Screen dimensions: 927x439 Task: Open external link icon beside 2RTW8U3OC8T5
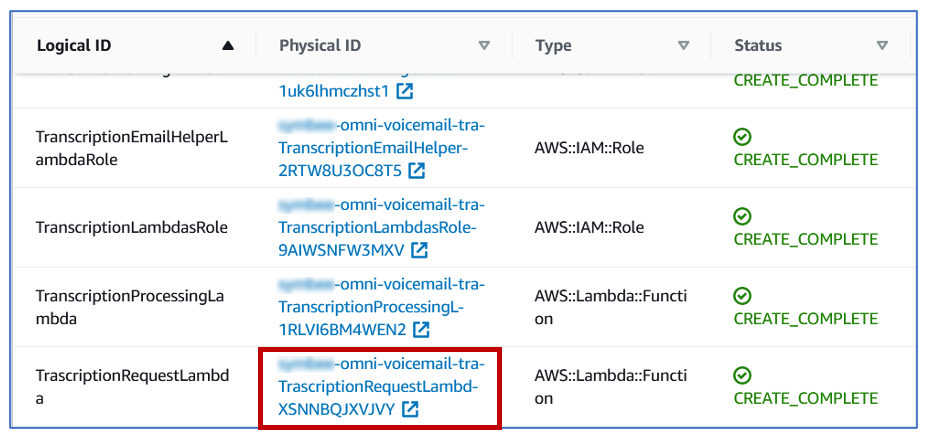417,171
